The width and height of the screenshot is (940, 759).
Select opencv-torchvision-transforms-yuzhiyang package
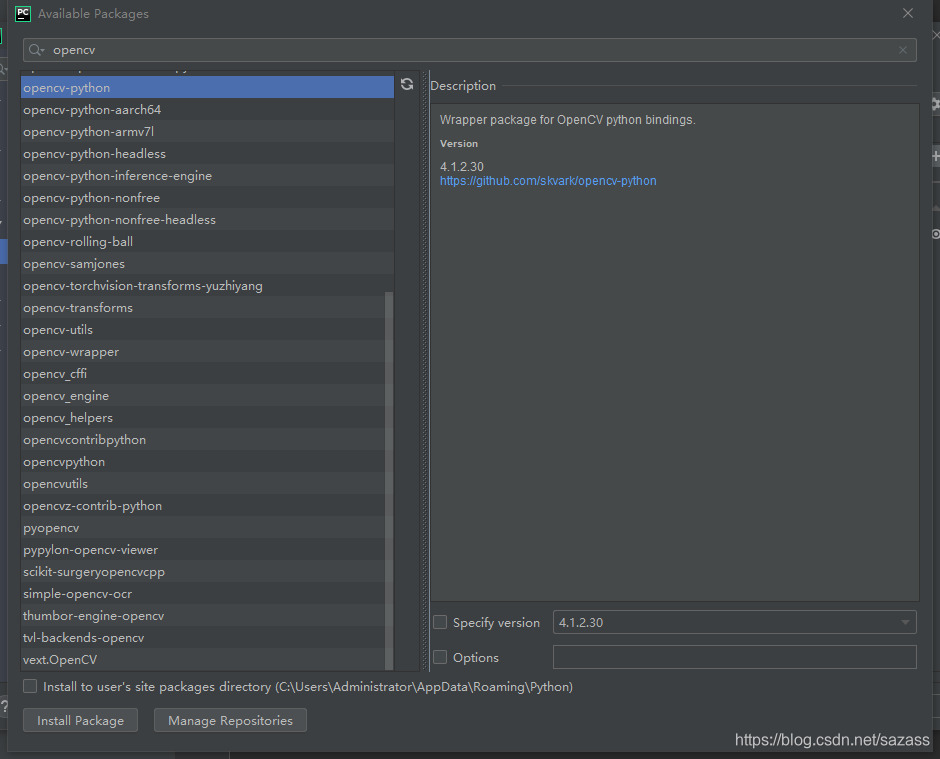[207, 285]
